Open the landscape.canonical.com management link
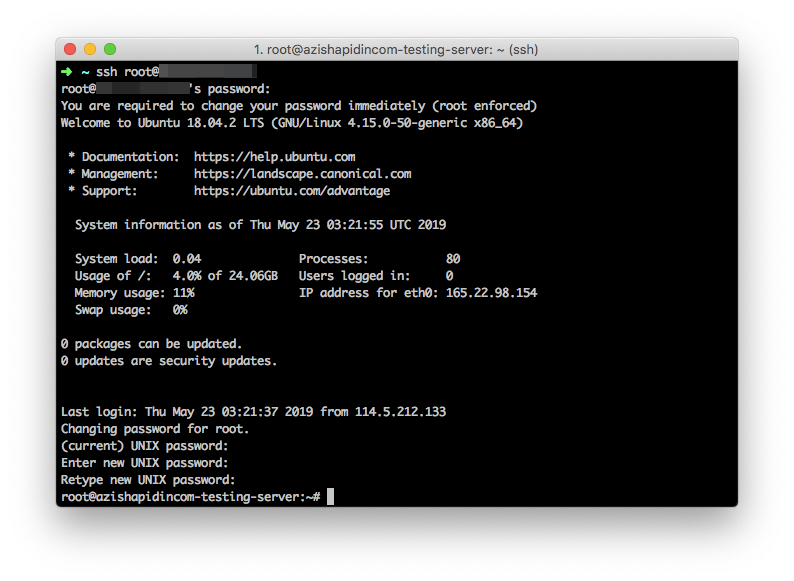Screen dimensions: 794x581 (x=302, y=174)
